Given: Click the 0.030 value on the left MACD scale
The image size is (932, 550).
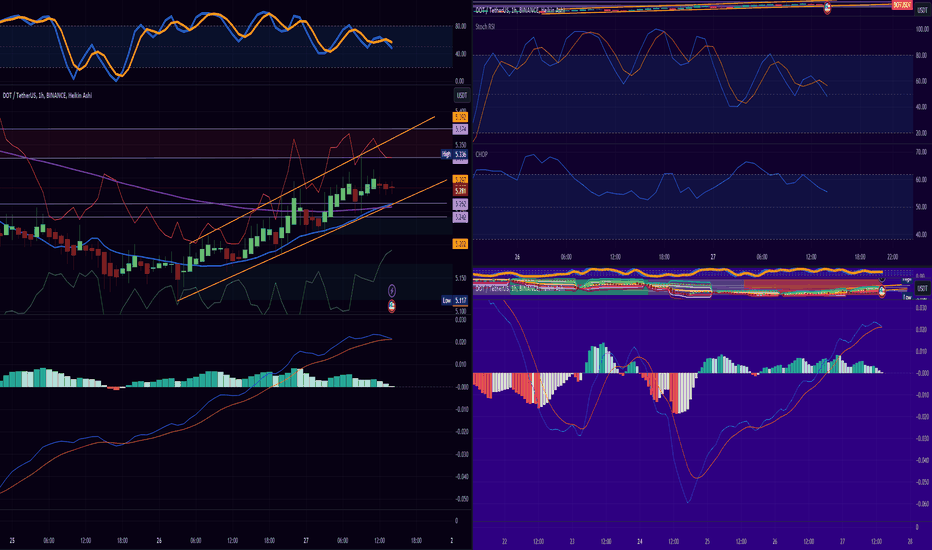Looking at the screenshot, I should click(x=461, y=320).
